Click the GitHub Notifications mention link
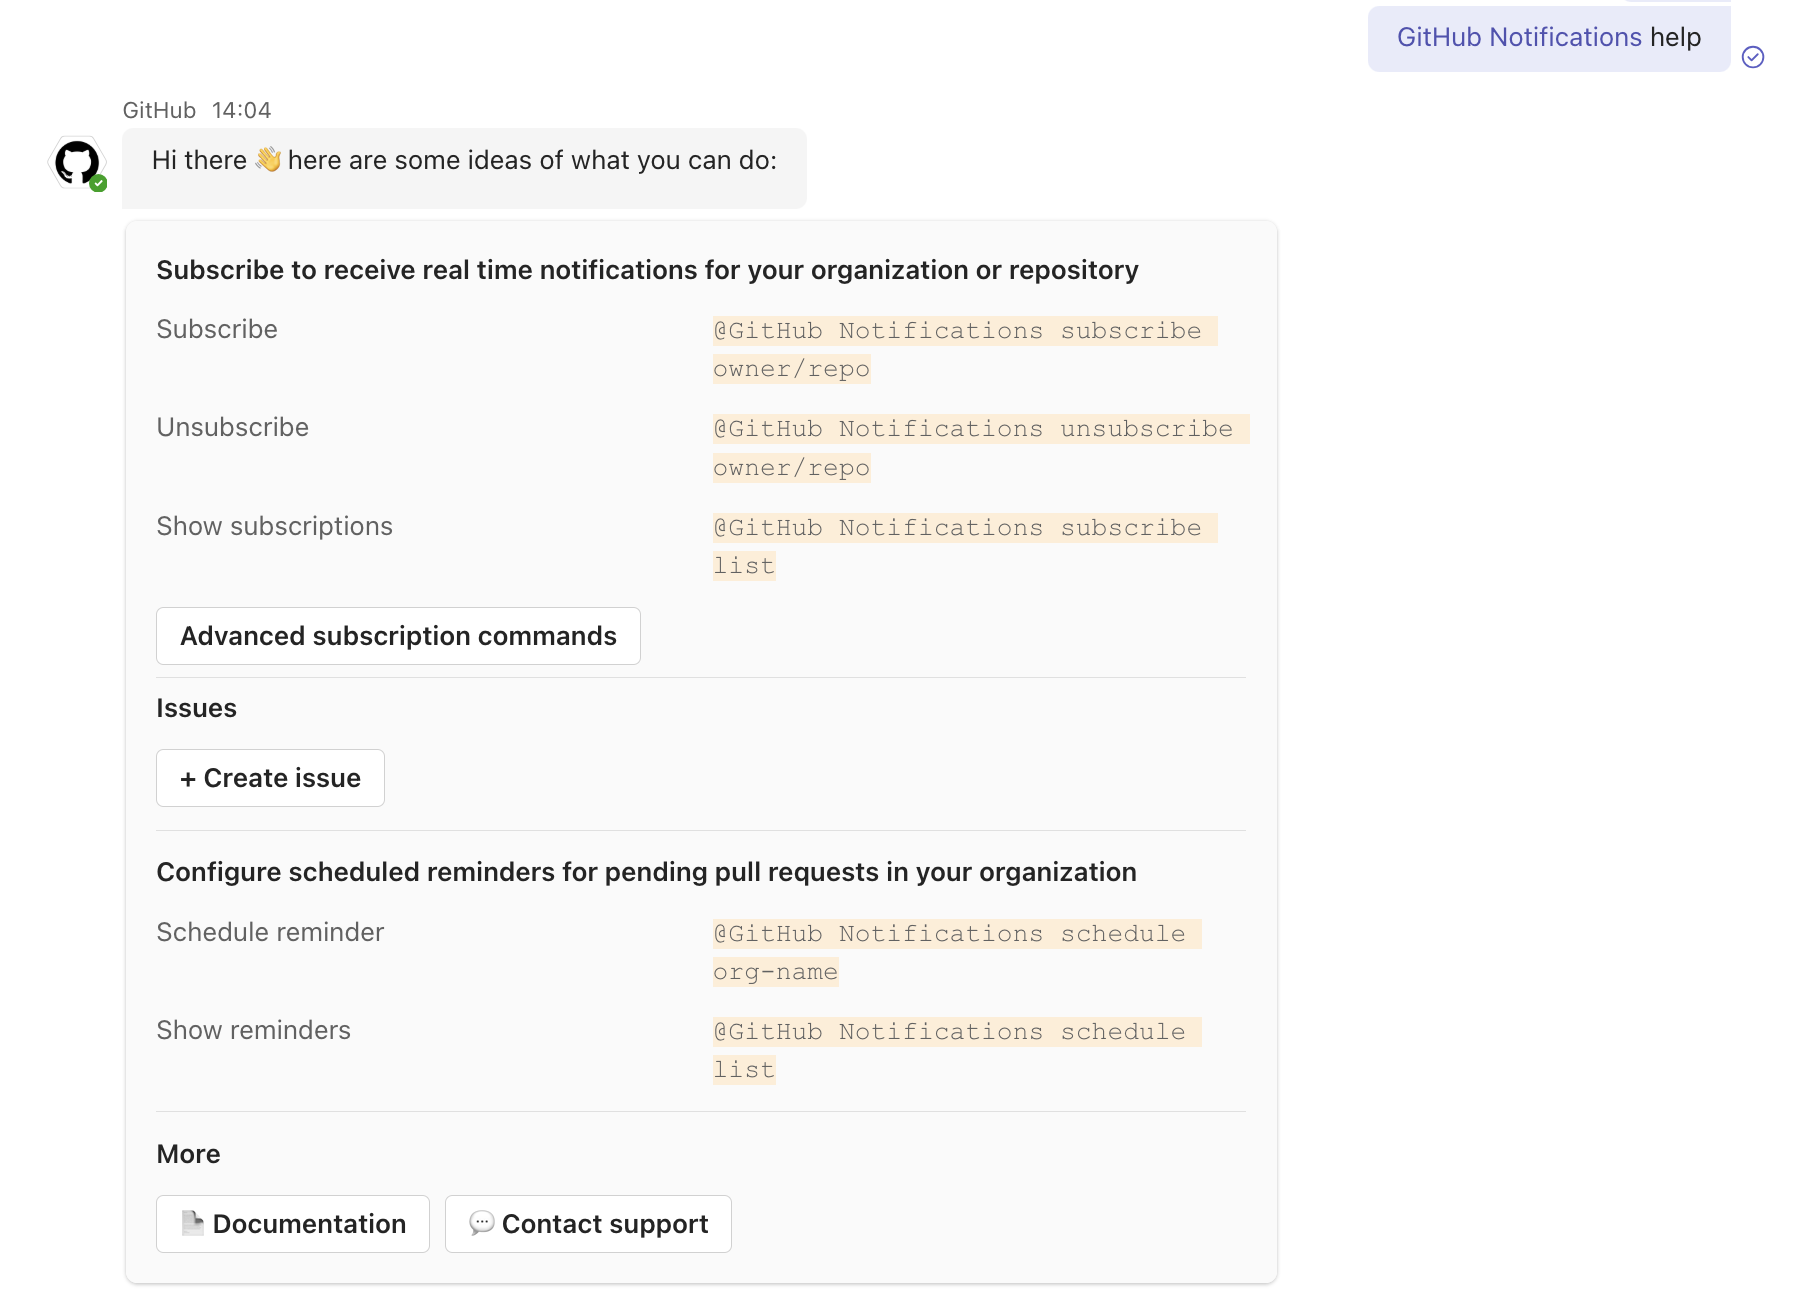This screenshot has height=1316, width=1802. coord(1518,38)
